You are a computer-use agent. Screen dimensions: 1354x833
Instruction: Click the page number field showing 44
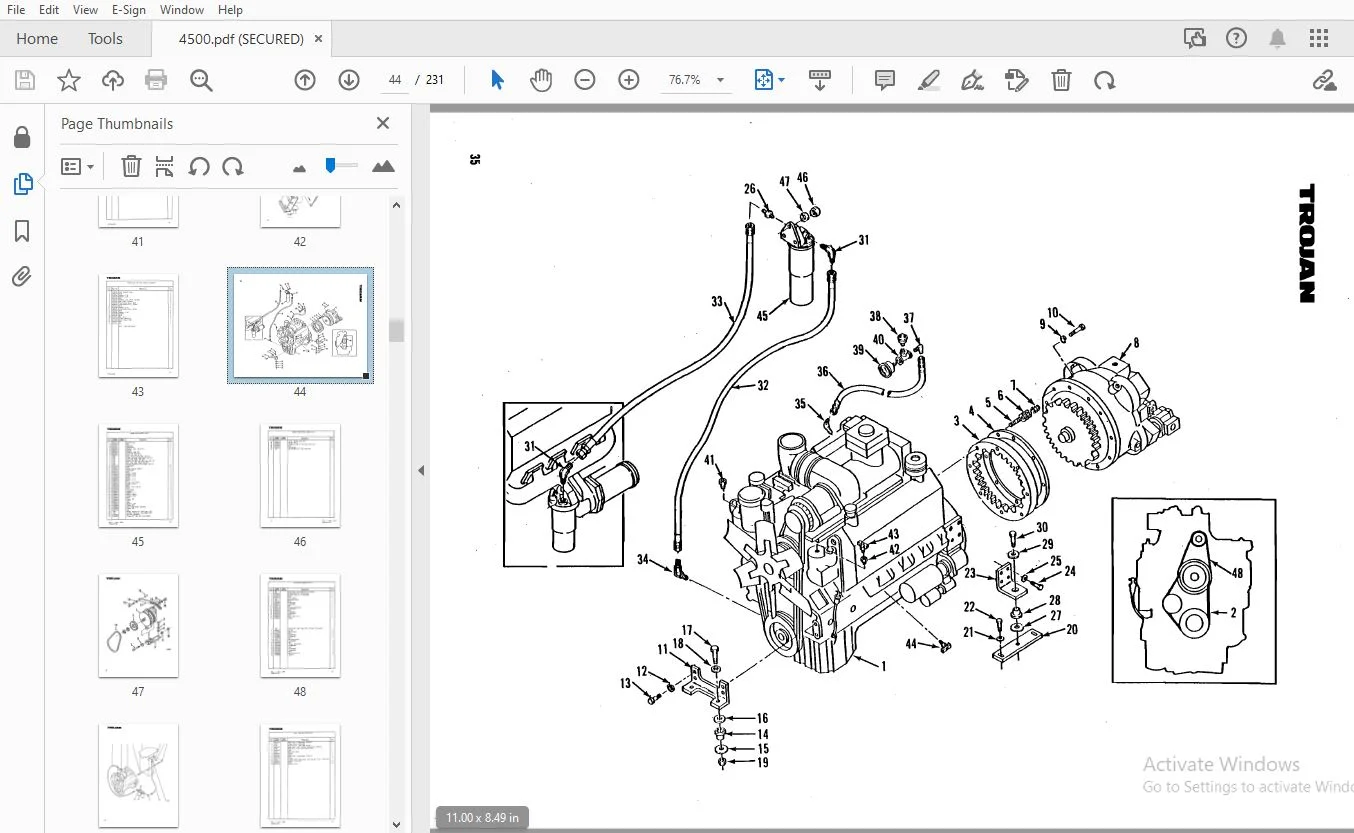tap(395, 80)
